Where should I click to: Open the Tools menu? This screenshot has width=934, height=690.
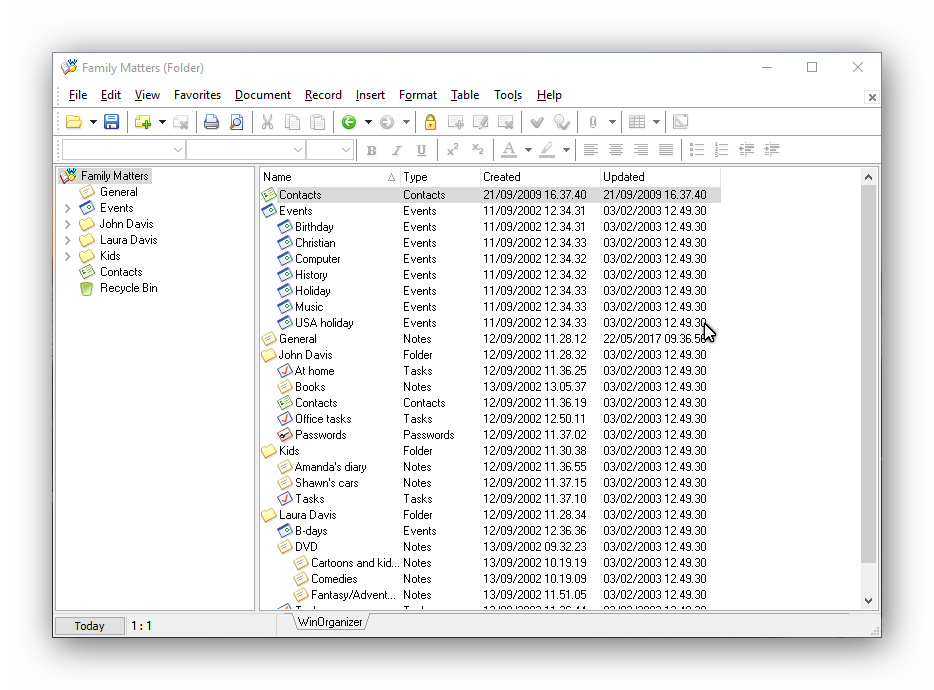tap(507, 95)
